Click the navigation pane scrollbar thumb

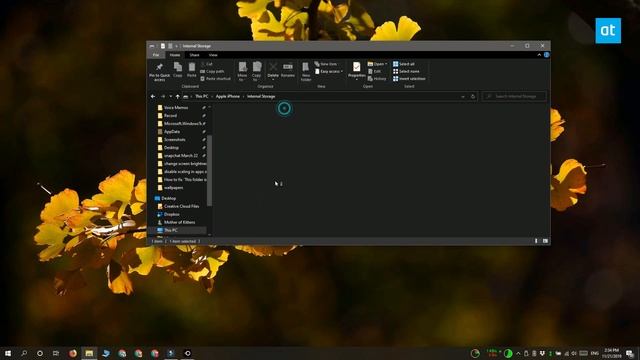210,171
